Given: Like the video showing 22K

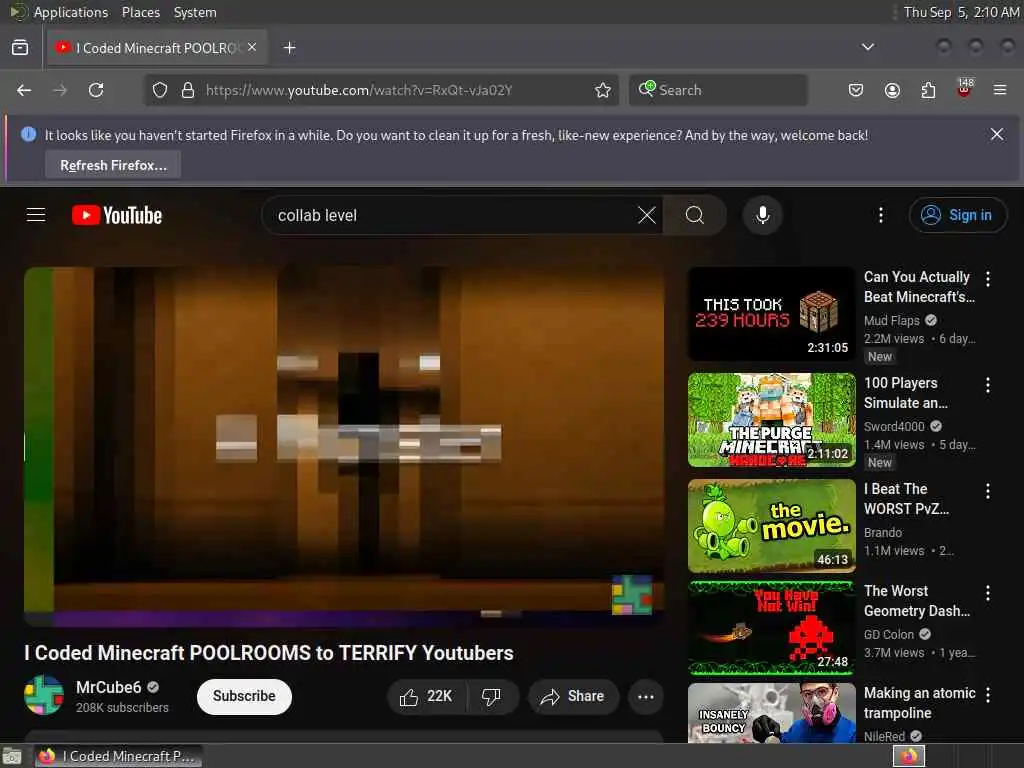Looking at the screenshot, I should (x=427, y=696).
